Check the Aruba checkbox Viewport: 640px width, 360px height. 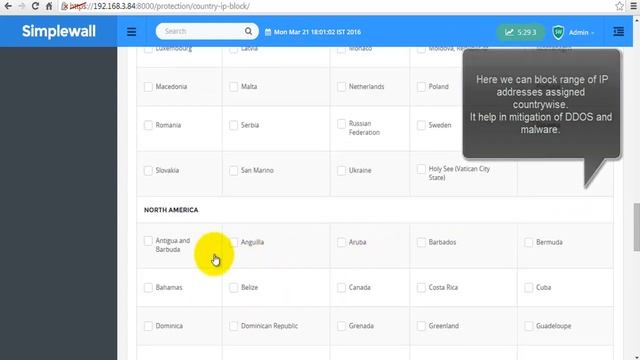point(341,242)
